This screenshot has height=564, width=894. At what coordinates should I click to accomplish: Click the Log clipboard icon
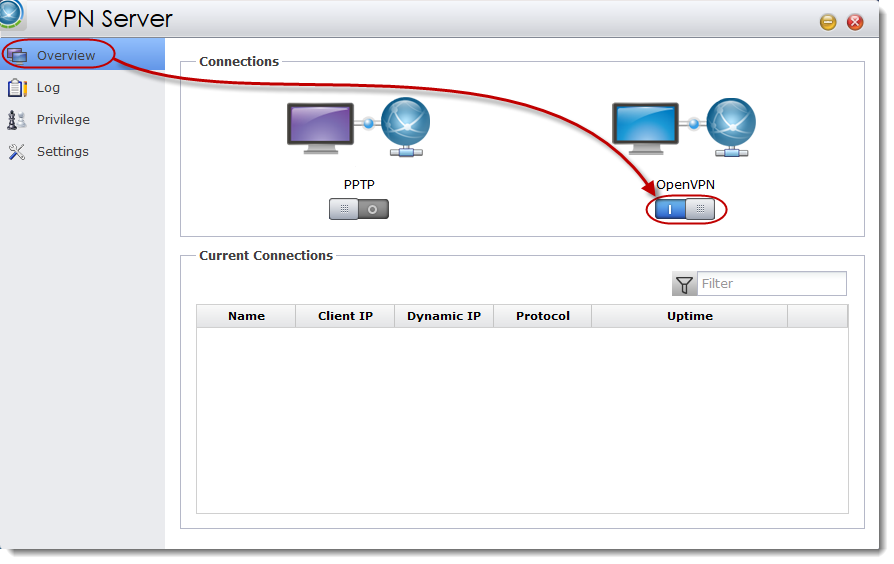click(17, 88)
